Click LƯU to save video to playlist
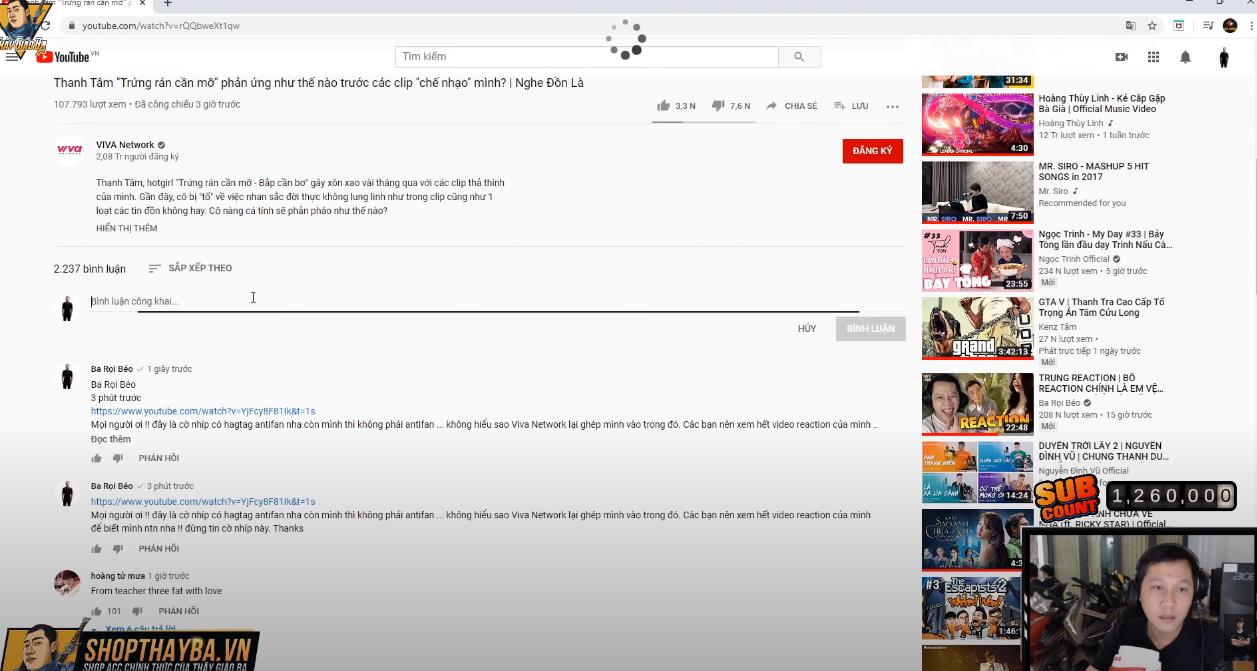The width and height of the screenshot is (1257, 671). pyautogui.click(x=850, y=105)
